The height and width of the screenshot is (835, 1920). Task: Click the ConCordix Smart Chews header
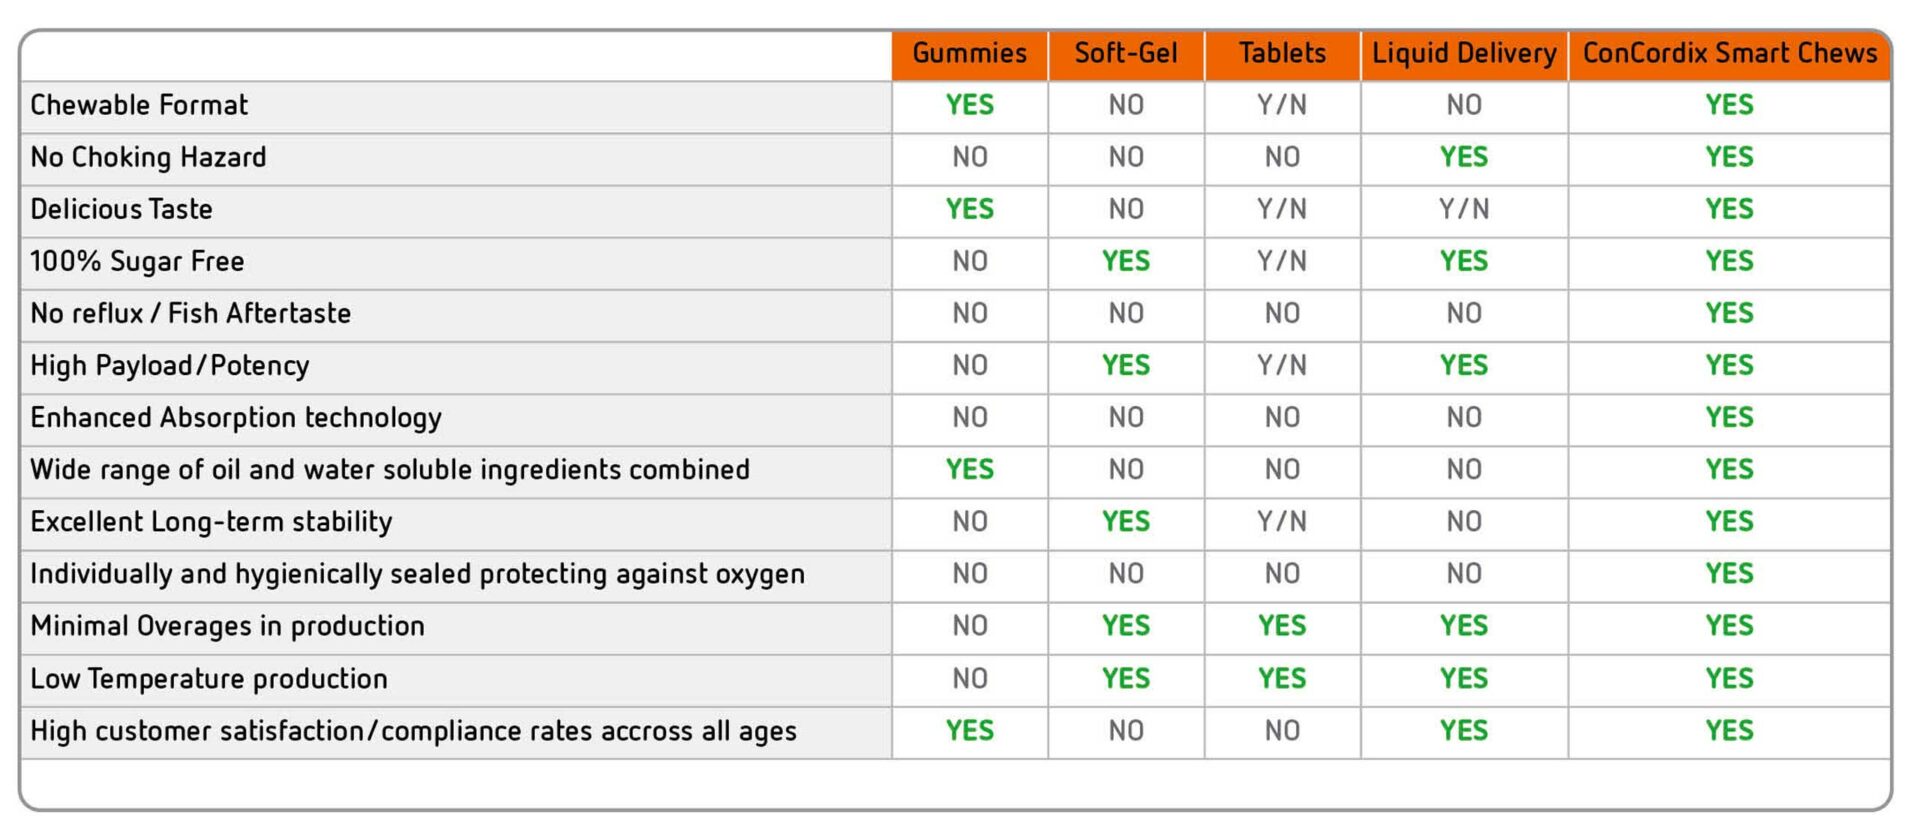pyautogui.click(x=1729, y=53)
